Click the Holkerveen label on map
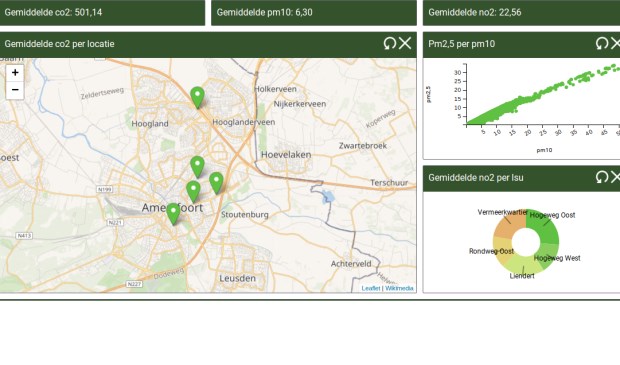This screenshot has height=365, width=620. 275,89
